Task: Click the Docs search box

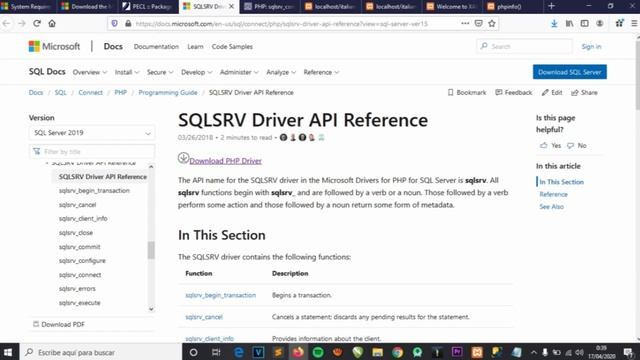Action: pos(524,47)
